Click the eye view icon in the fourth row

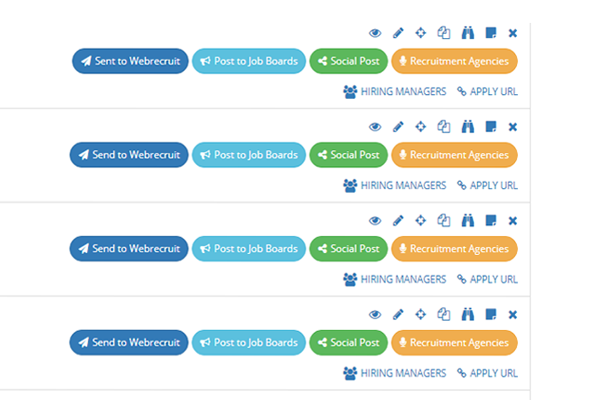(x=375, y=315)
